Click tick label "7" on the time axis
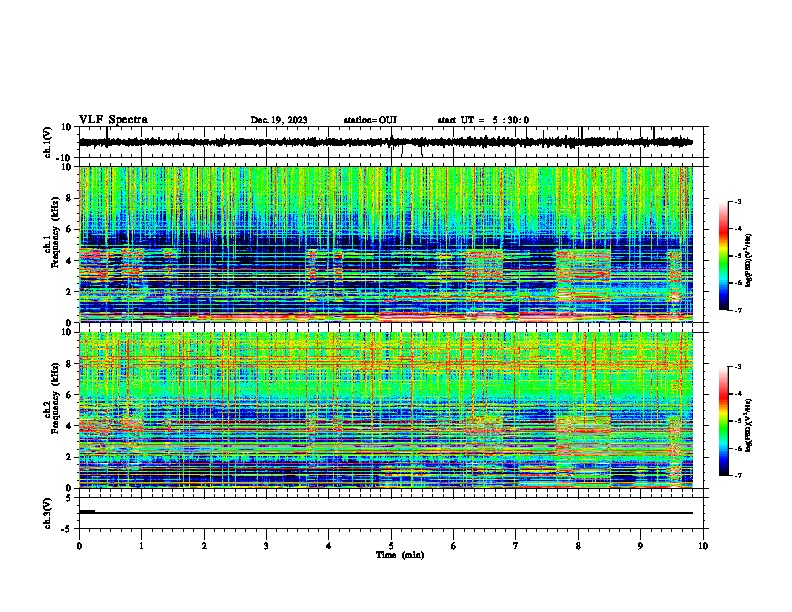792x612 pixels. 516,546
